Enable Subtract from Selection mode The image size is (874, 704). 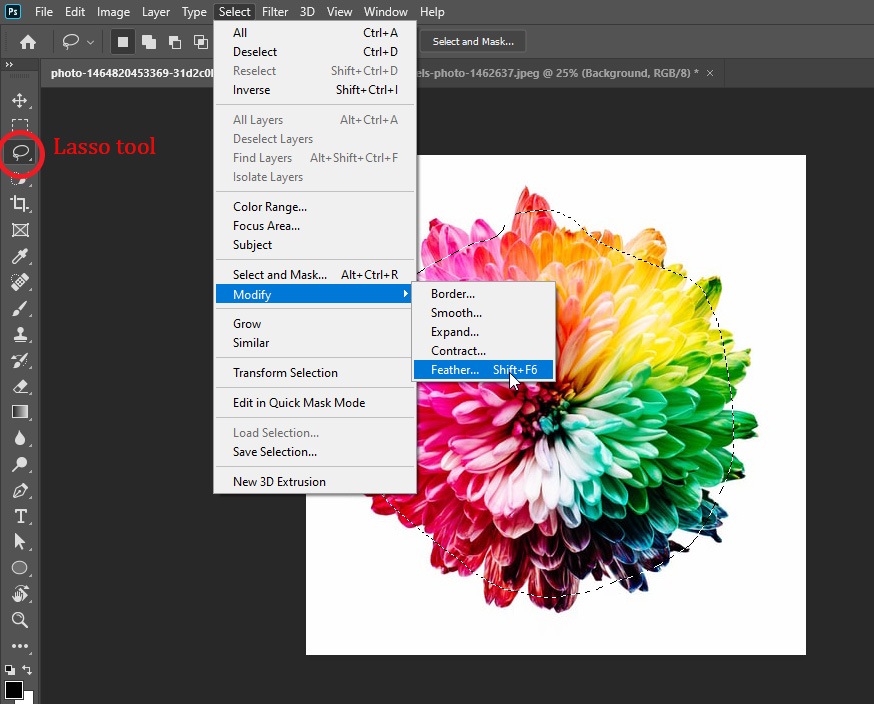[x=175, y=42]
